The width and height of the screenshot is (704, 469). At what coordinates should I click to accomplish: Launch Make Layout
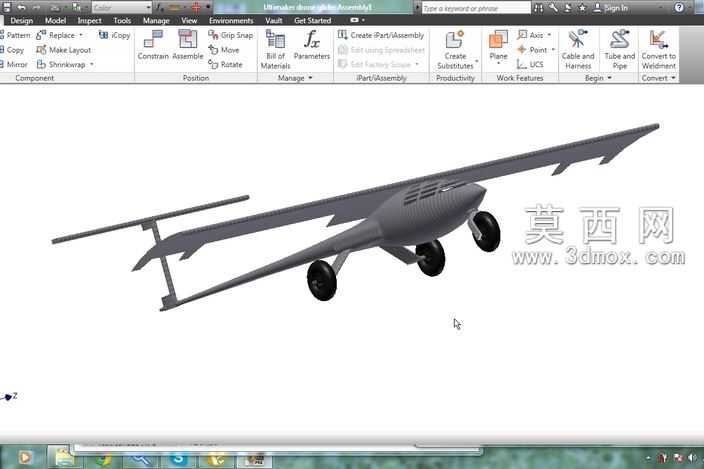pyautogui.click(x=64, y=50)
